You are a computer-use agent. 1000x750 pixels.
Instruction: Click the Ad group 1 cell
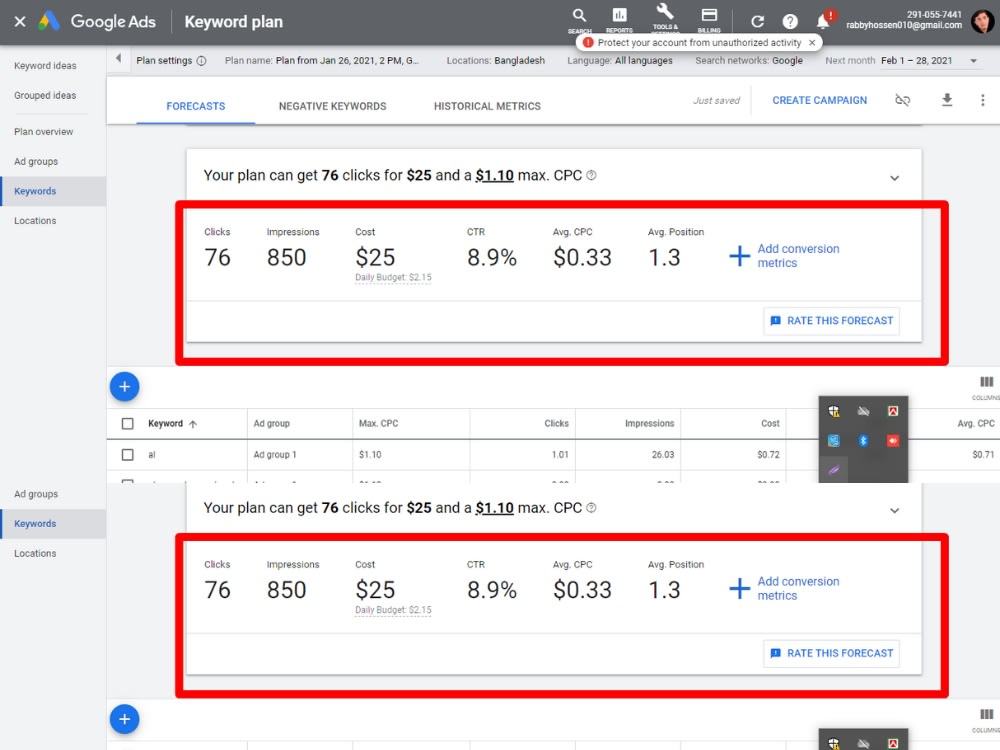click(275, 455)
